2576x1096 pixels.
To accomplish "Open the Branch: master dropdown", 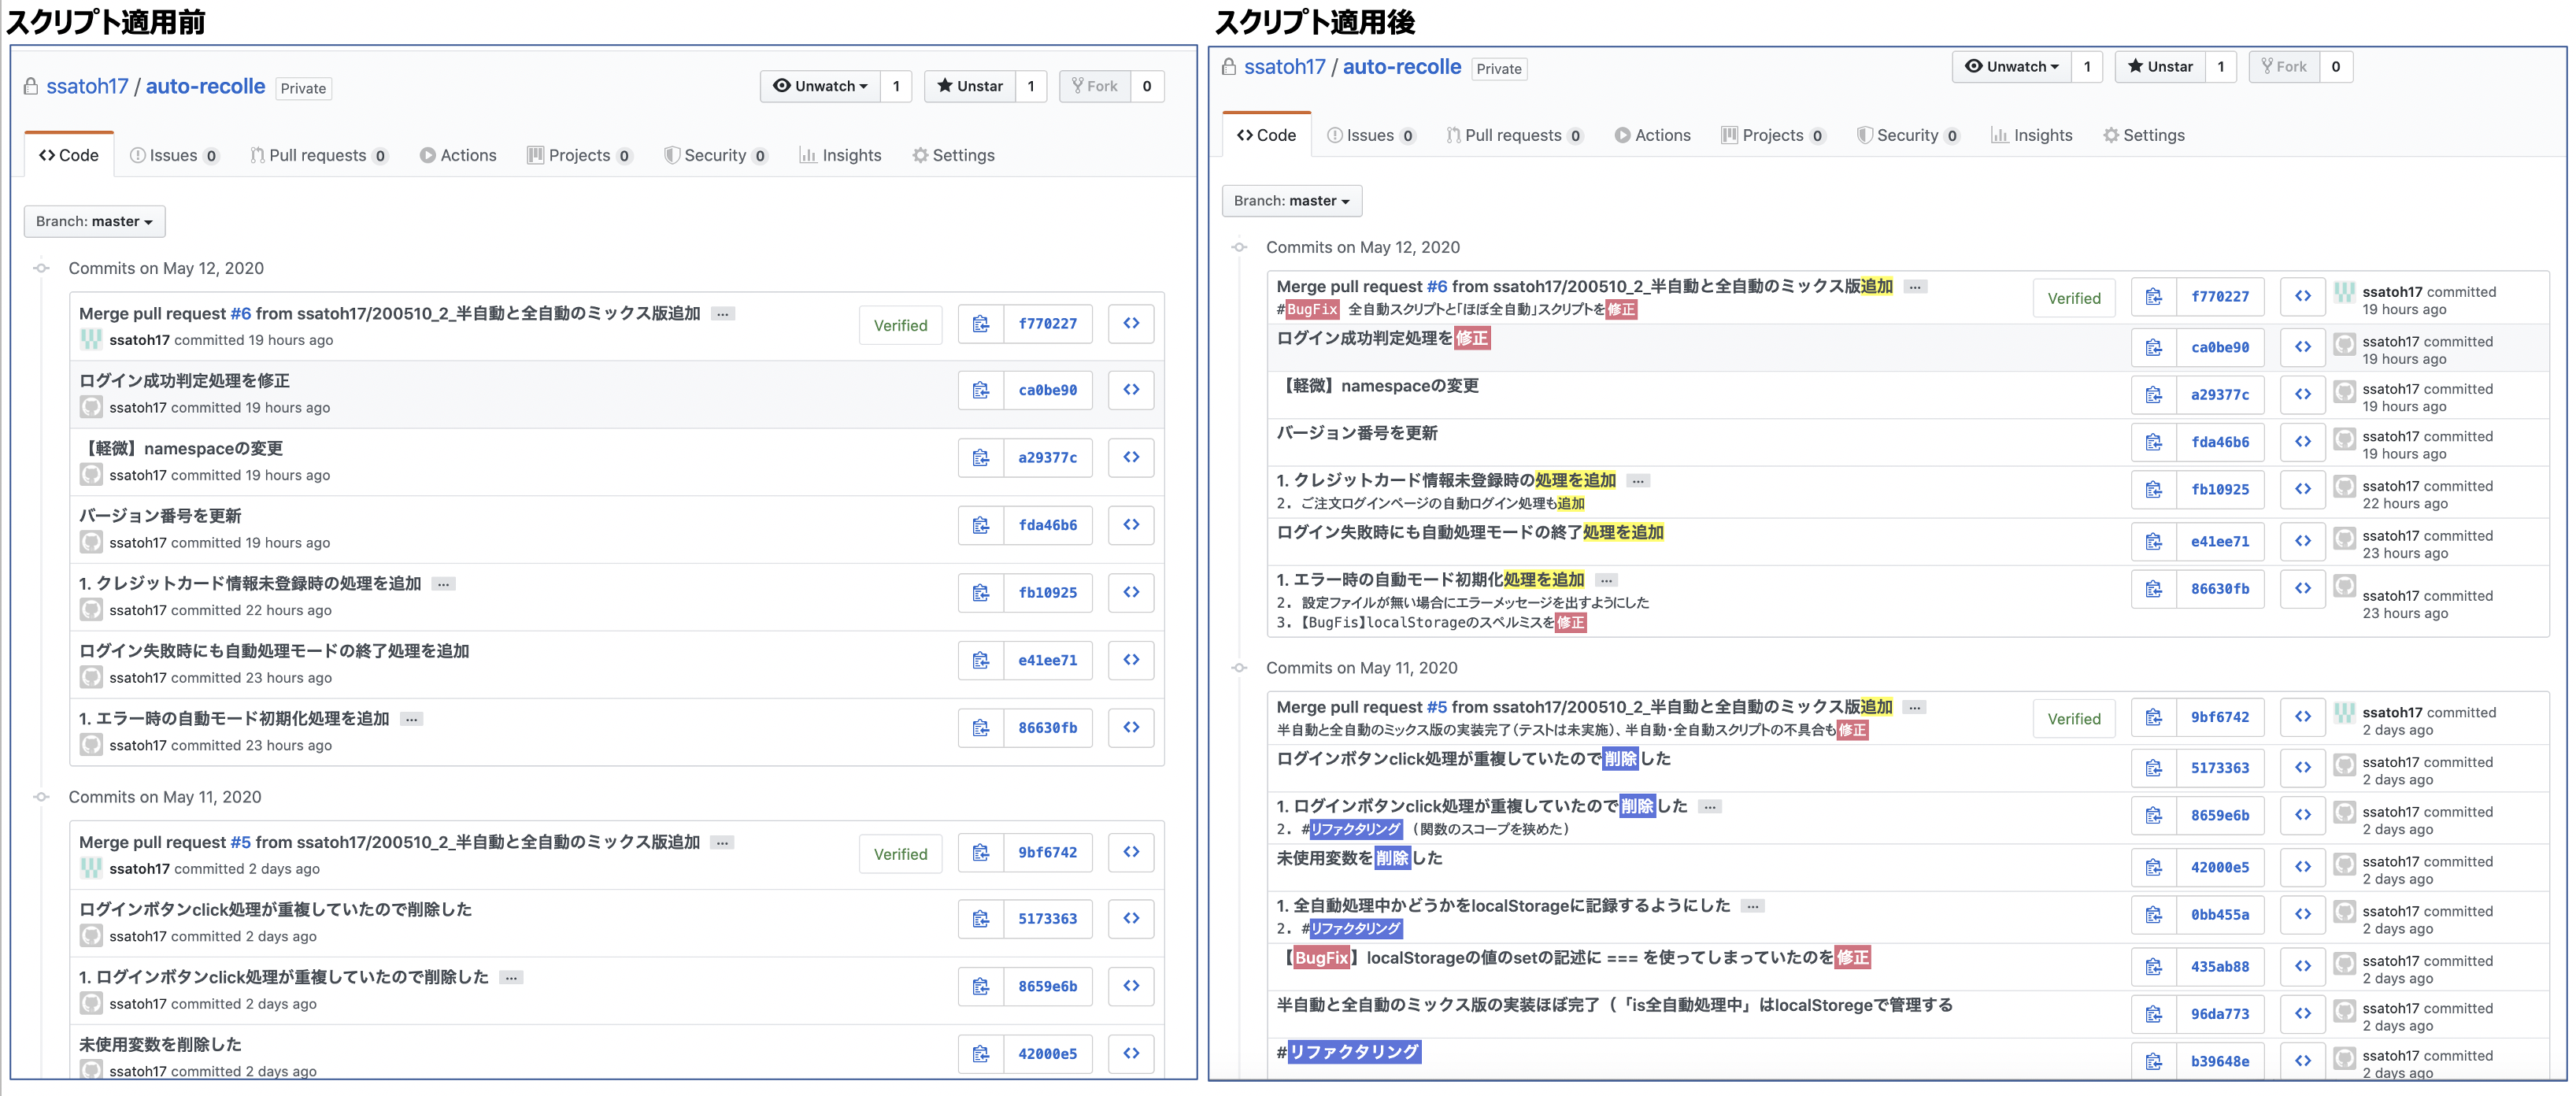I will [94, 221].
